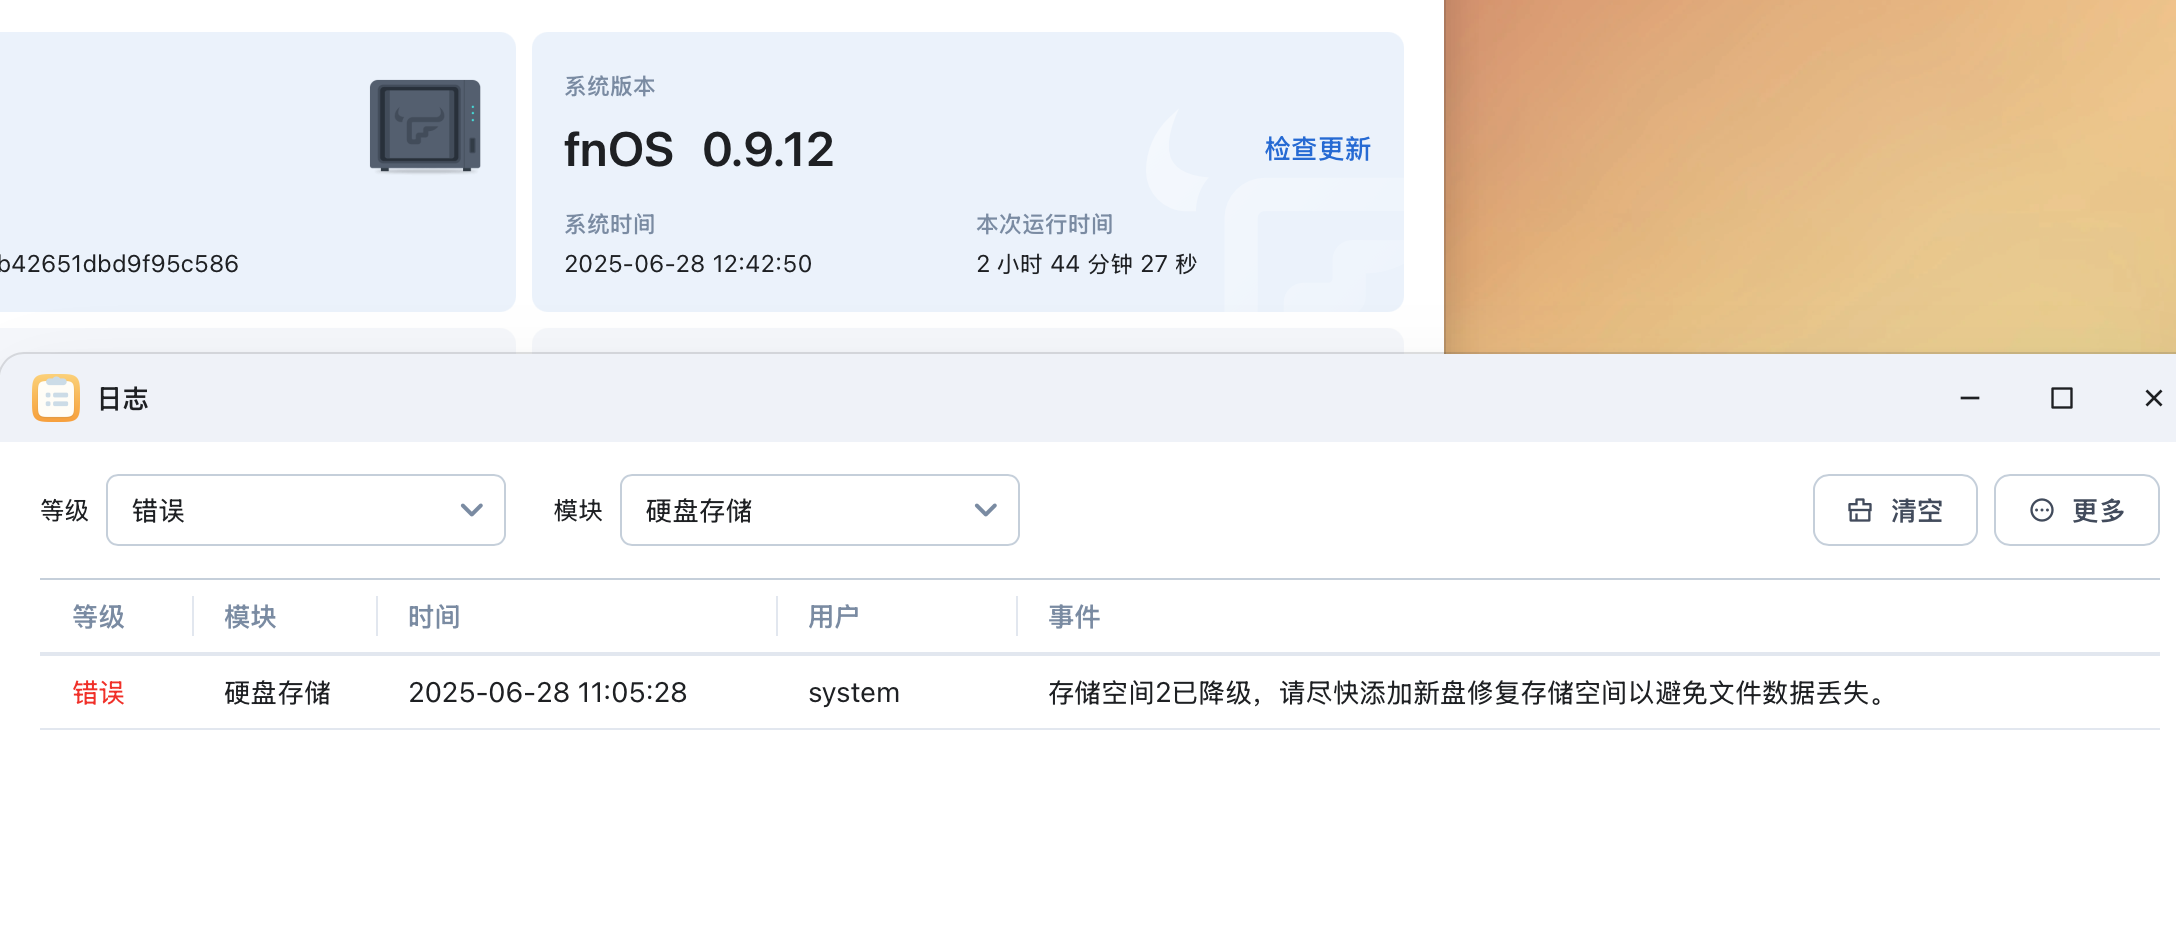Click the 时间 column header
The height and width of the screenshot is (936, 2176).
434,616
